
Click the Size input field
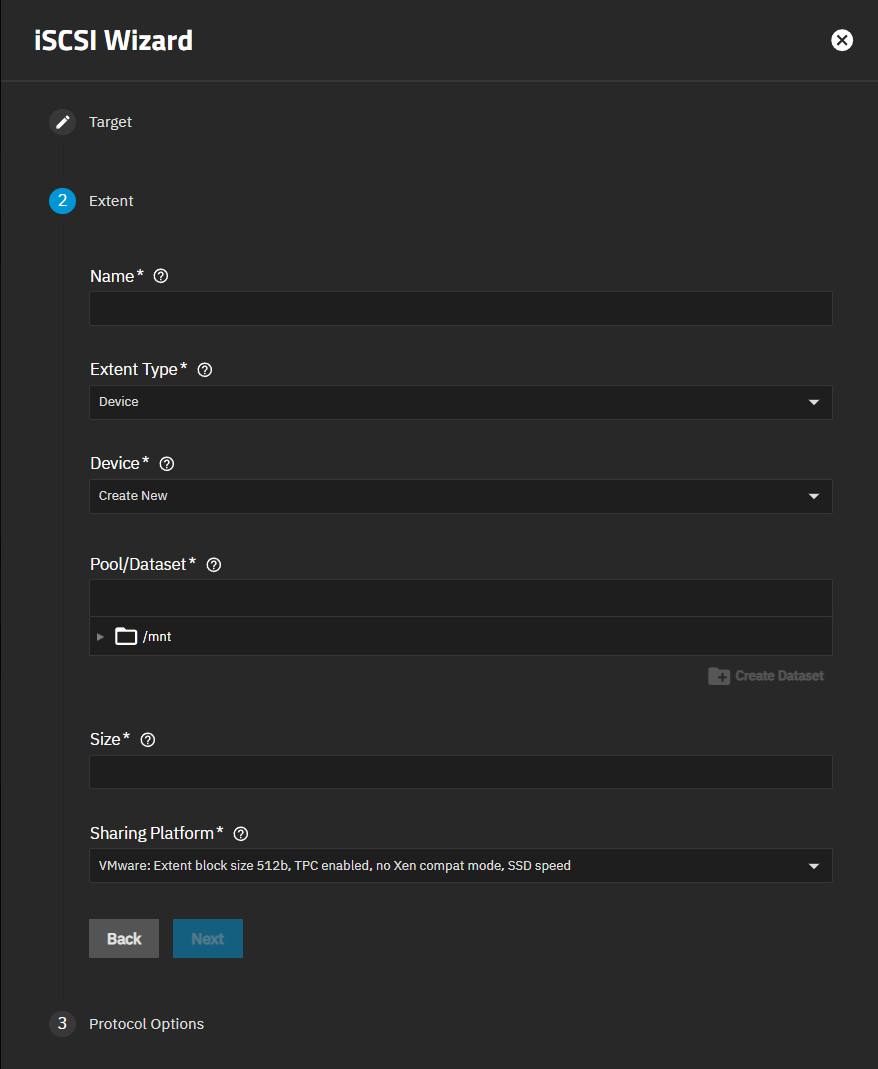460,771
